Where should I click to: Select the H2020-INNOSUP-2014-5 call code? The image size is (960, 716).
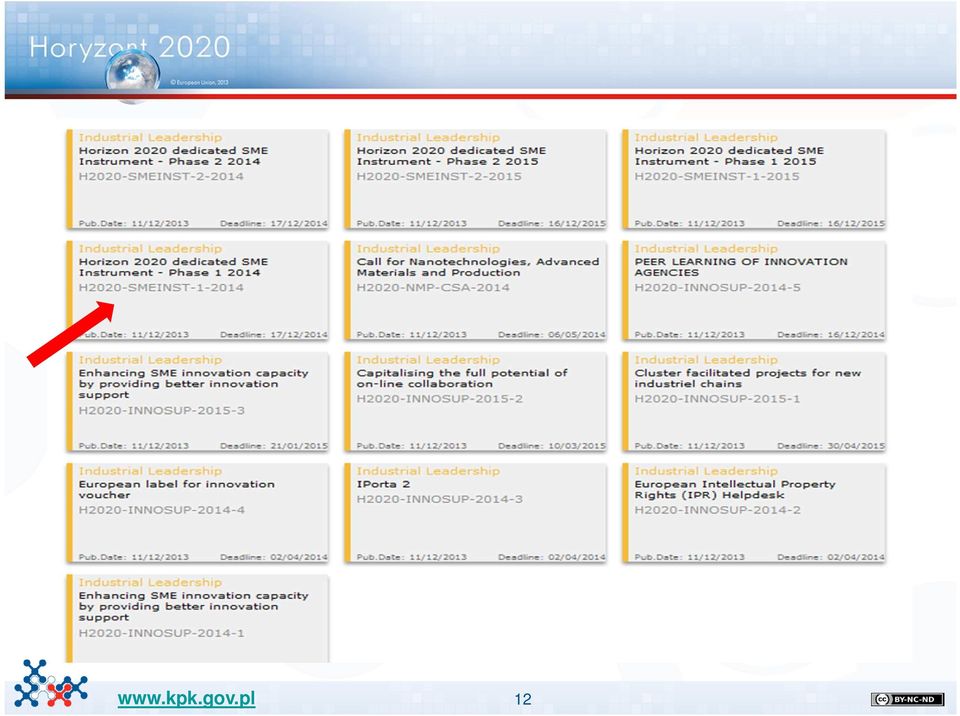(717, 287)
